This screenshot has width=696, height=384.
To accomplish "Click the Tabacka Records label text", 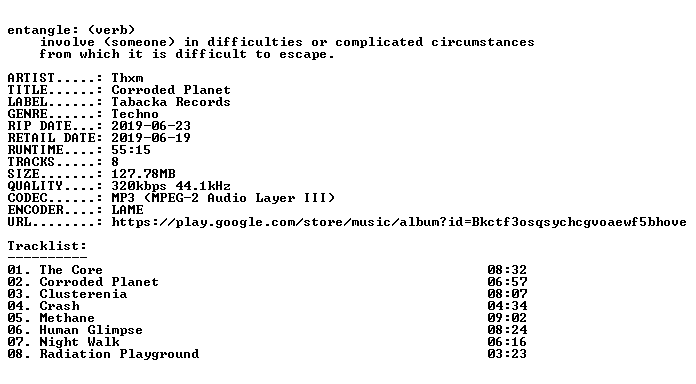I will [x=171, y=102].
